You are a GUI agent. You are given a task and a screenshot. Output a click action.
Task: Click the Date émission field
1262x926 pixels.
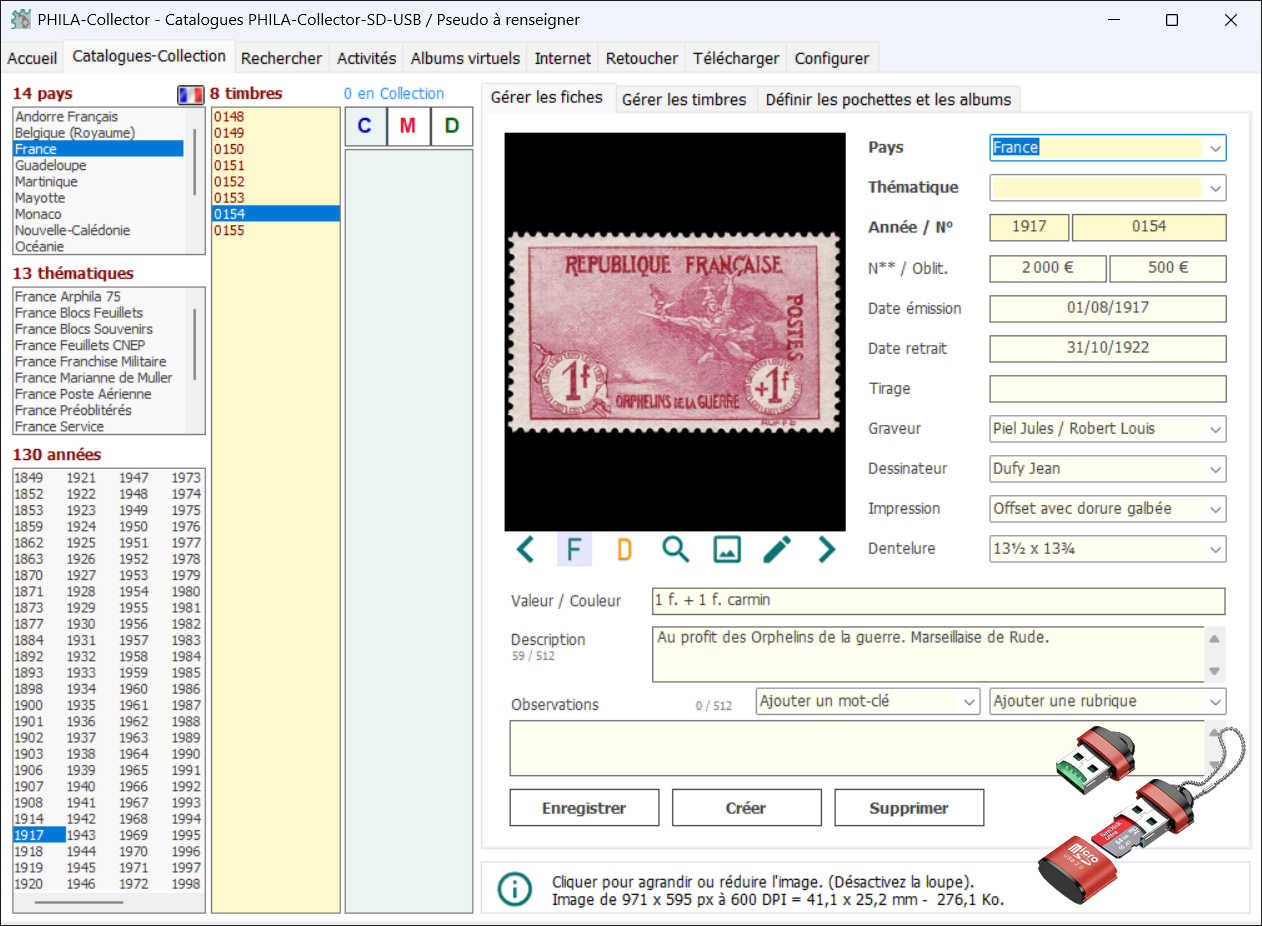(x=1108, y=308)
